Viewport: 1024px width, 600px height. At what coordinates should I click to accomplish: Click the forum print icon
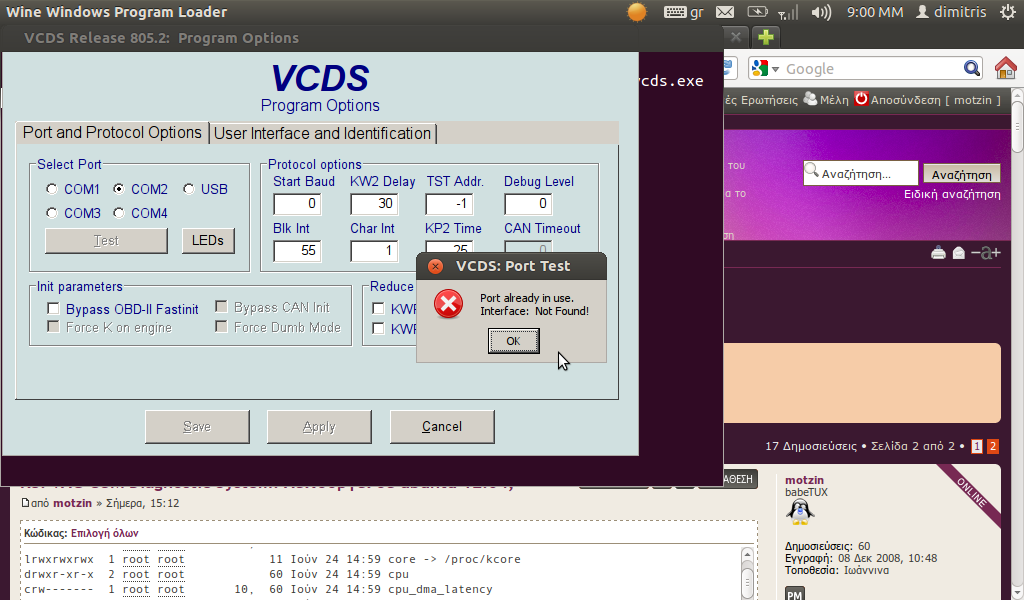[x=938, y=253]
